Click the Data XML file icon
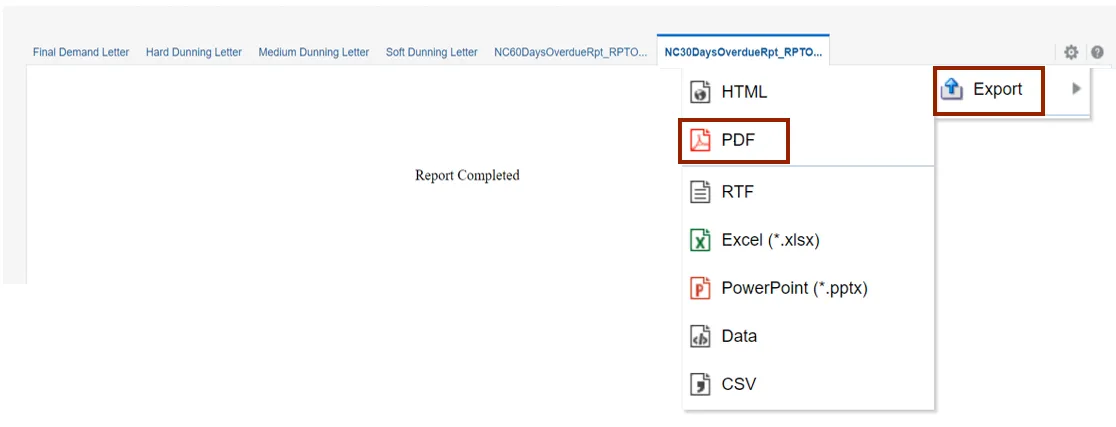This screenshot has width=1116, height=427. pyautogui.click(x=700, y=336)
